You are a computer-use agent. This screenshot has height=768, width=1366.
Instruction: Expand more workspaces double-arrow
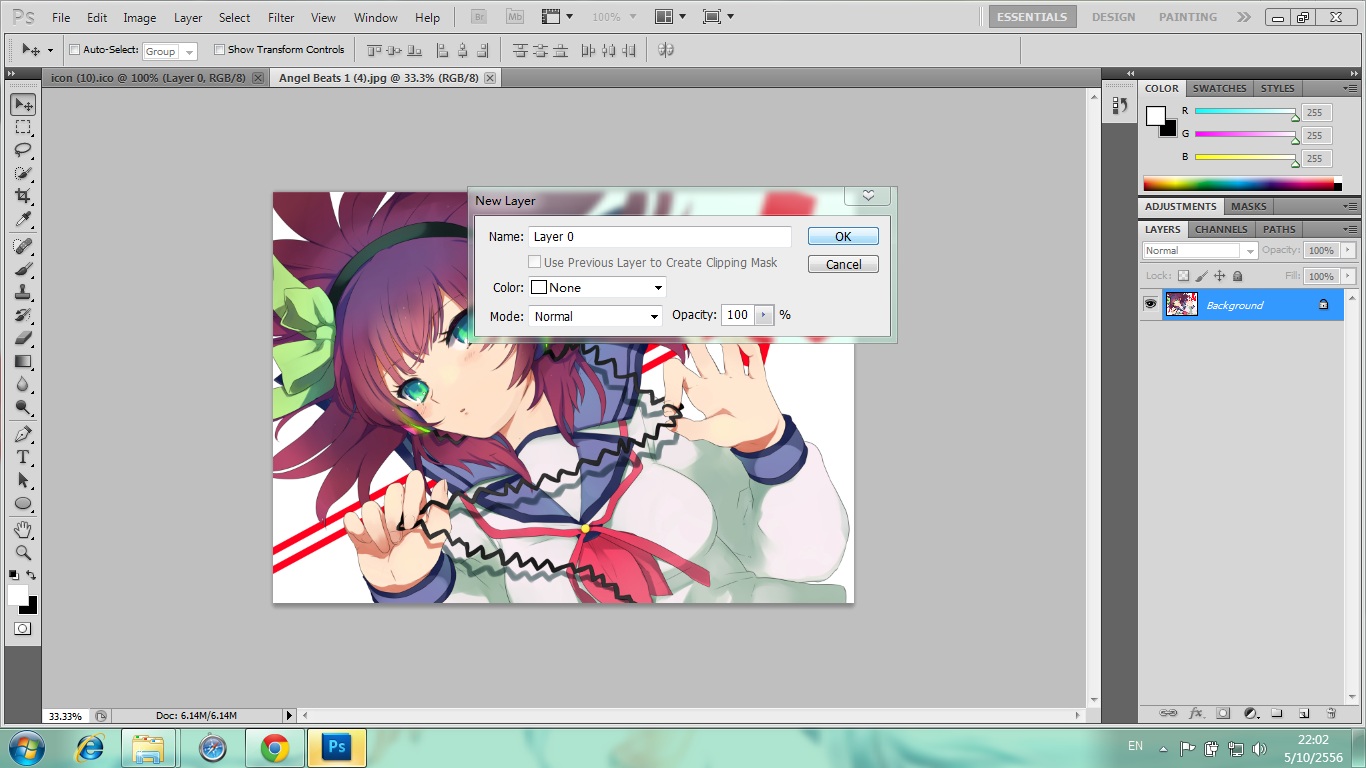[1243, 17]
